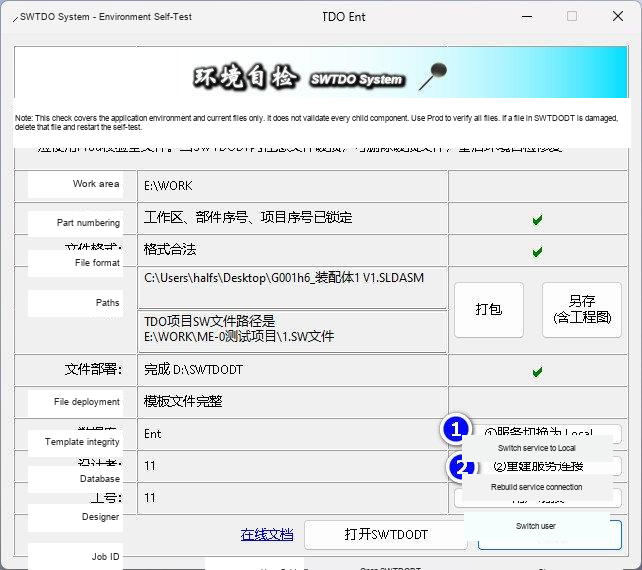Click the Ent database value

pos(152,434)
